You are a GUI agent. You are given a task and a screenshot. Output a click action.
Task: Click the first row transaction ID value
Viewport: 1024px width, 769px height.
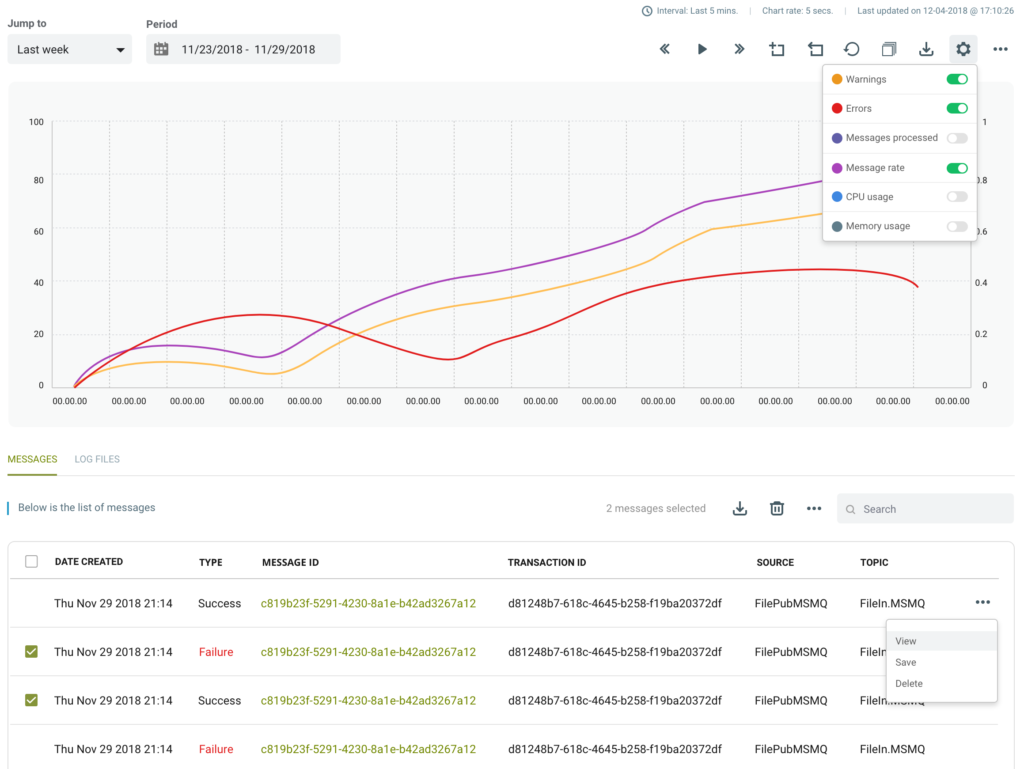pyautogui.click(x=615, y=603)
